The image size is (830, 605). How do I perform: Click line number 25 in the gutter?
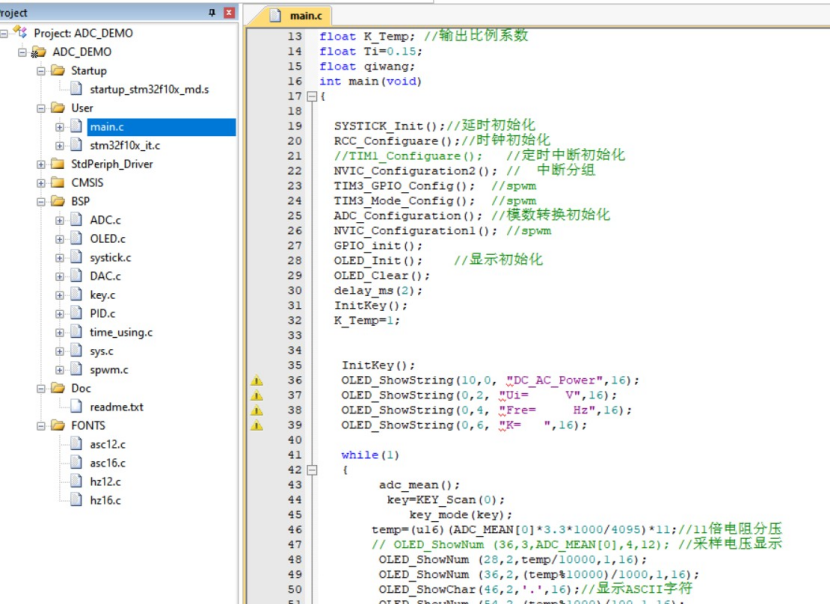pyautogui.click(x=295, y=216)
